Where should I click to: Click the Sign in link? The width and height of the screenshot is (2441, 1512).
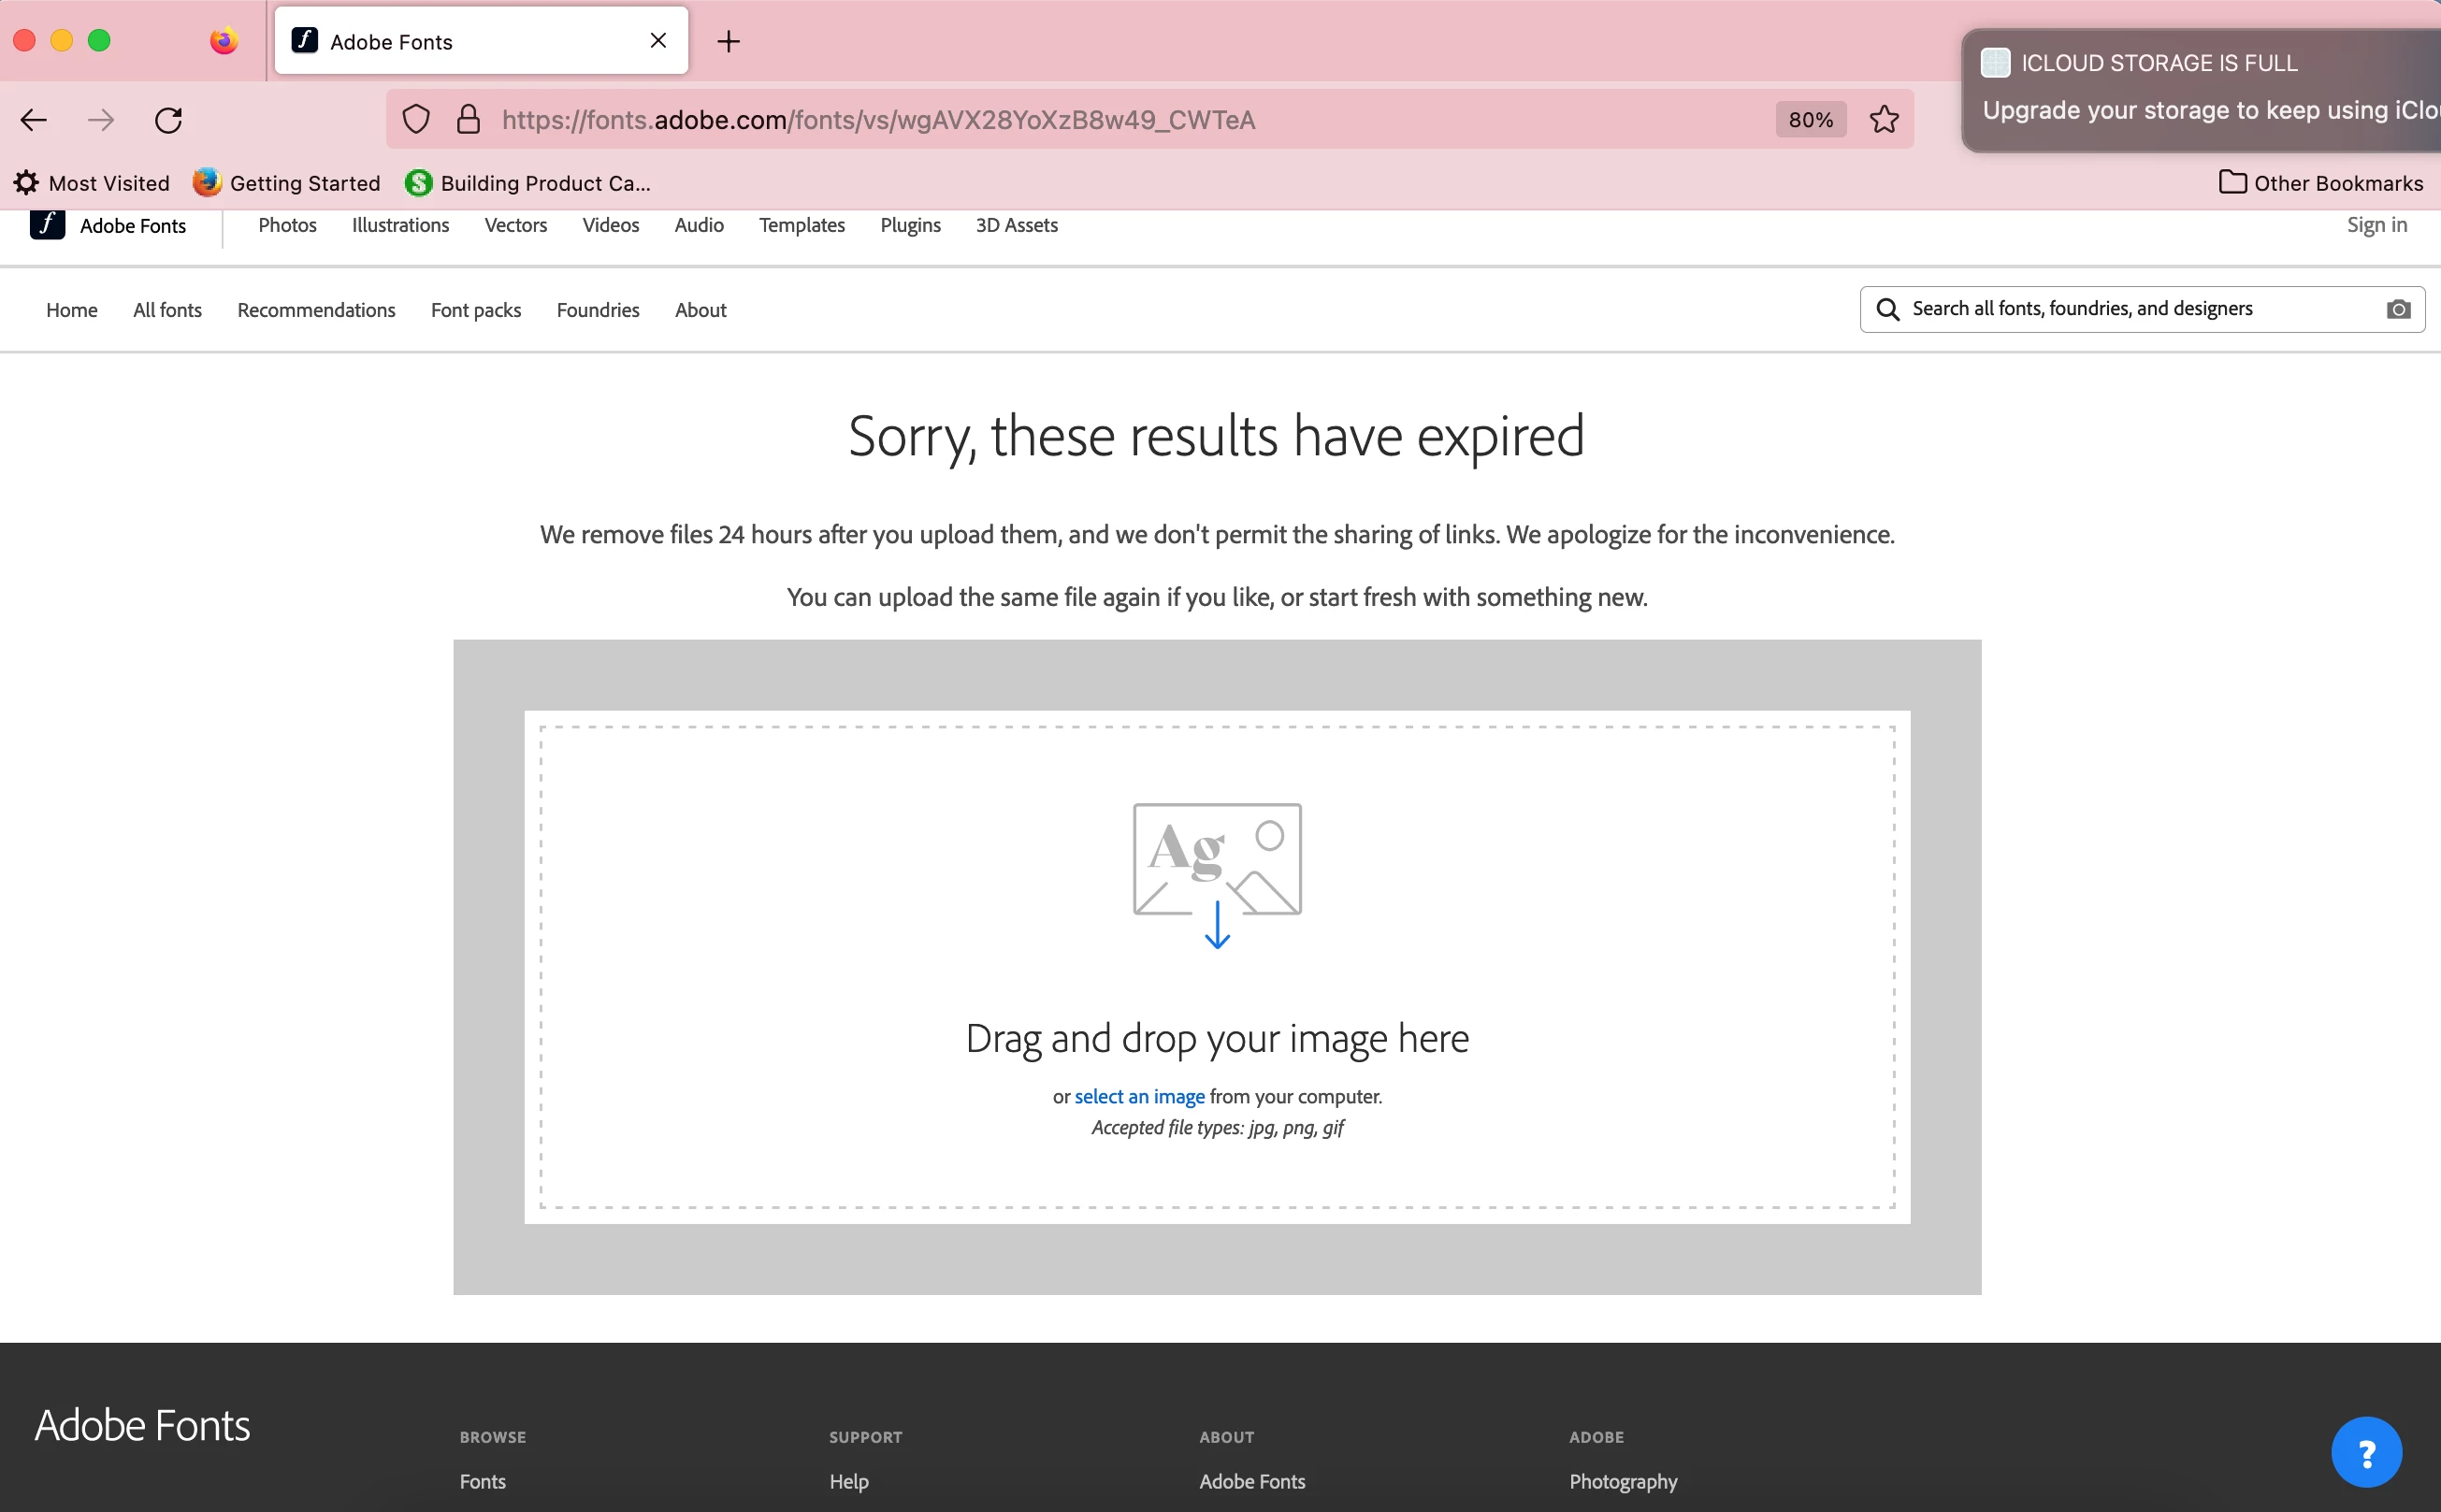click(2376, 225)
